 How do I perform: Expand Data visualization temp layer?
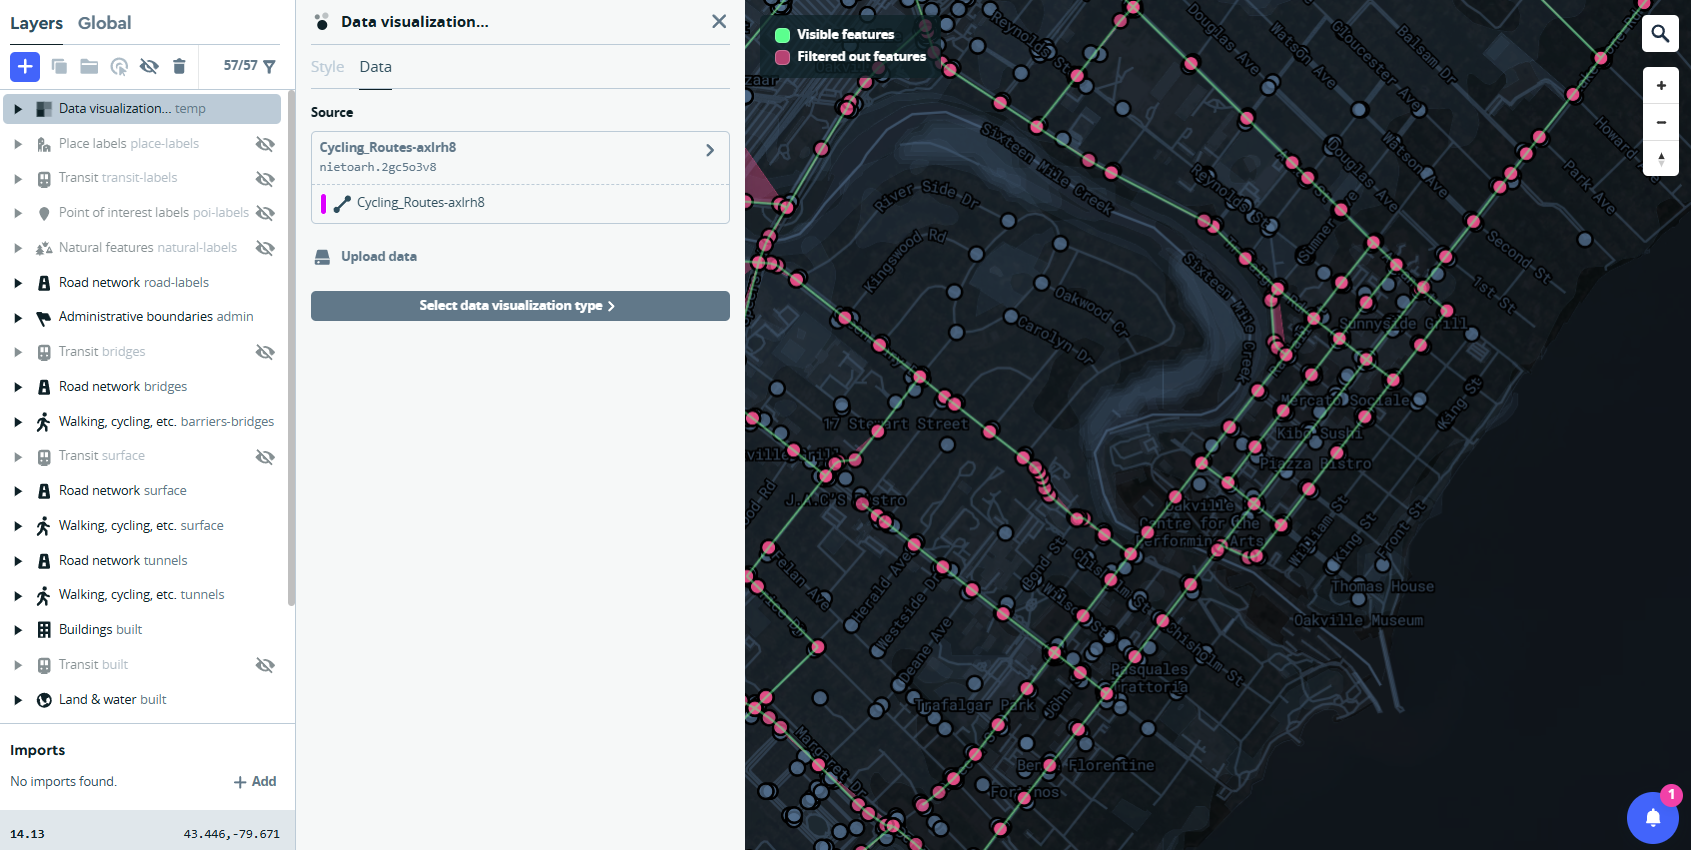point(18,109)
